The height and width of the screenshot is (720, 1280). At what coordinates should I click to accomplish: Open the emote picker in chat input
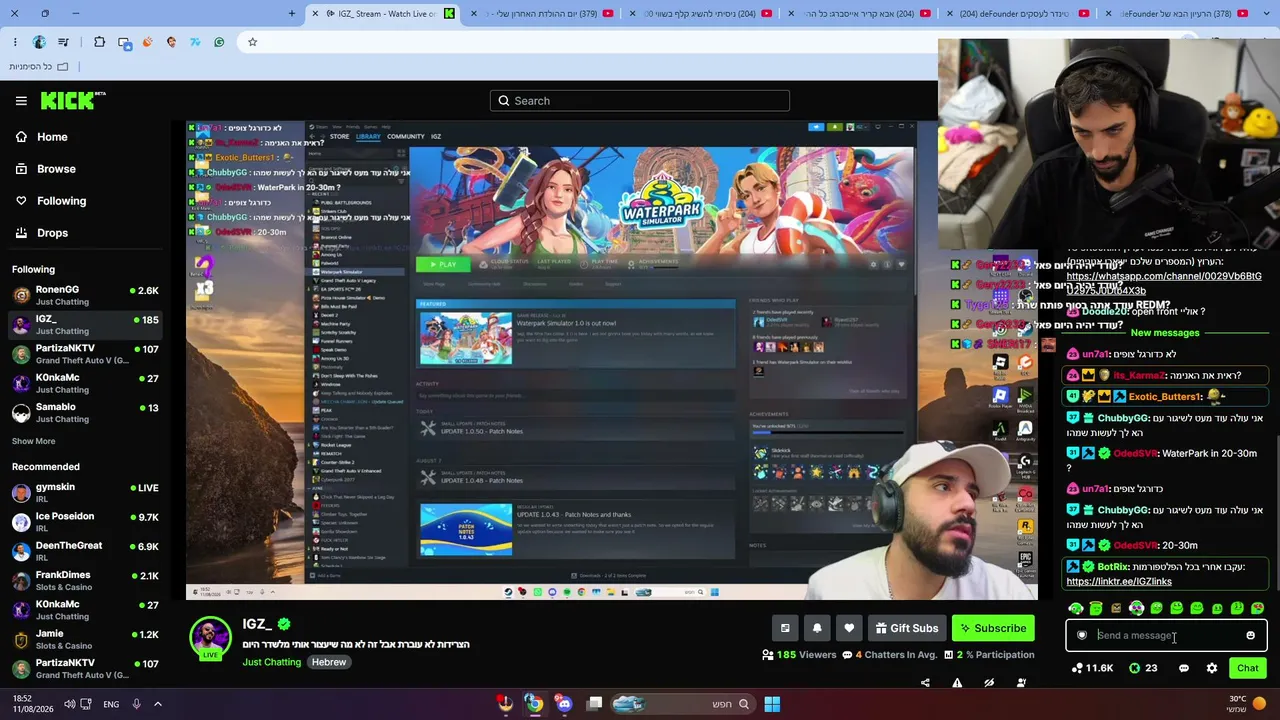pos(1250,635)
